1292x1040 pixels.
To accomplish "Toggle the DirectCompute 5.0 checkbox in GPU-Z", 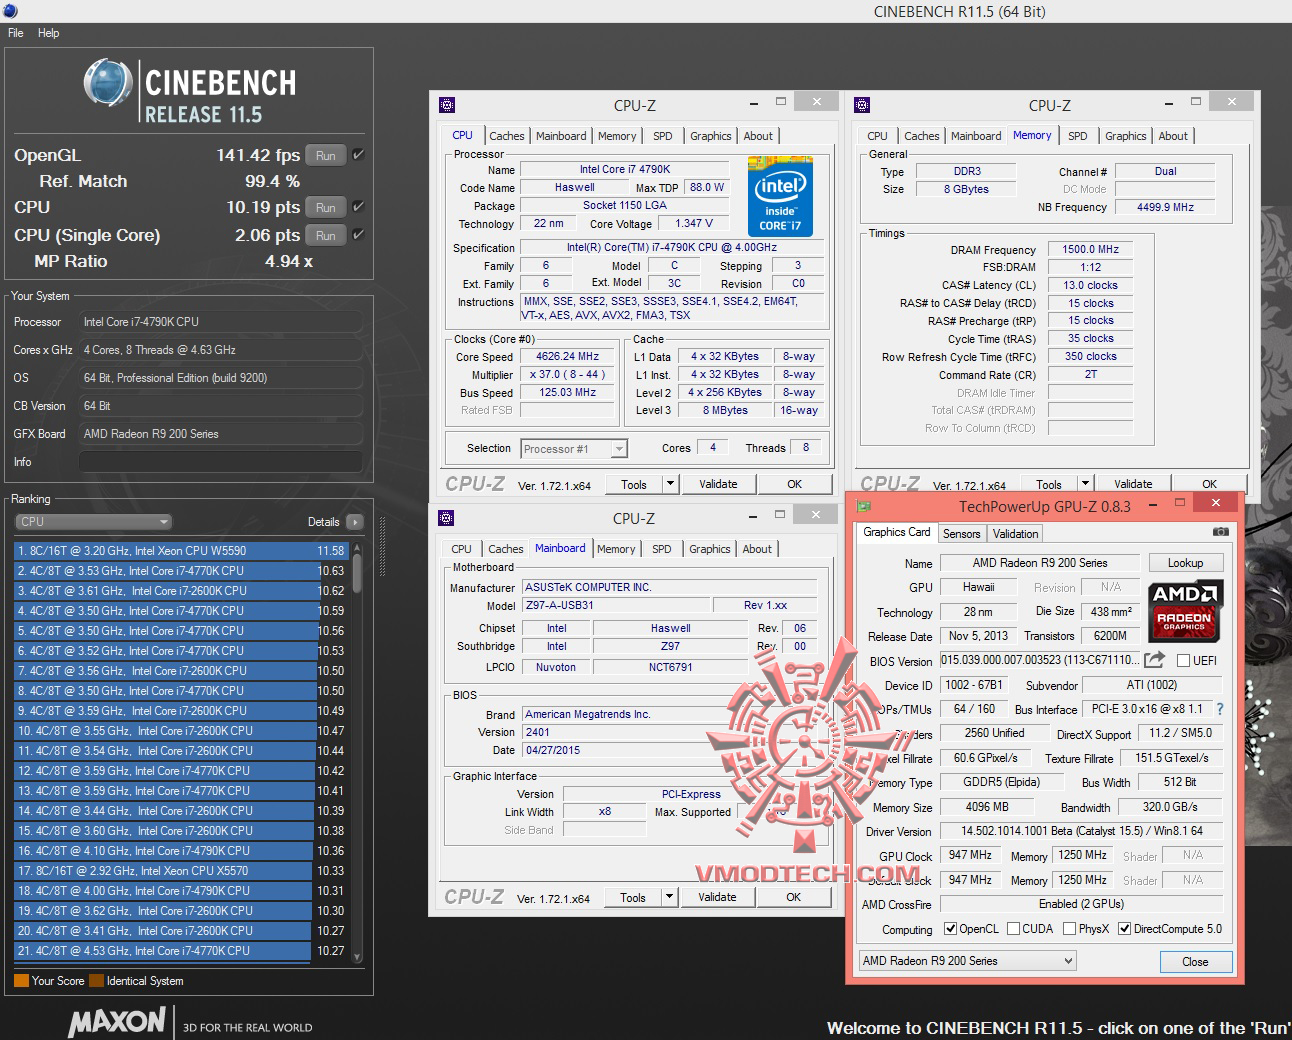I will (x=1124, y=929).
